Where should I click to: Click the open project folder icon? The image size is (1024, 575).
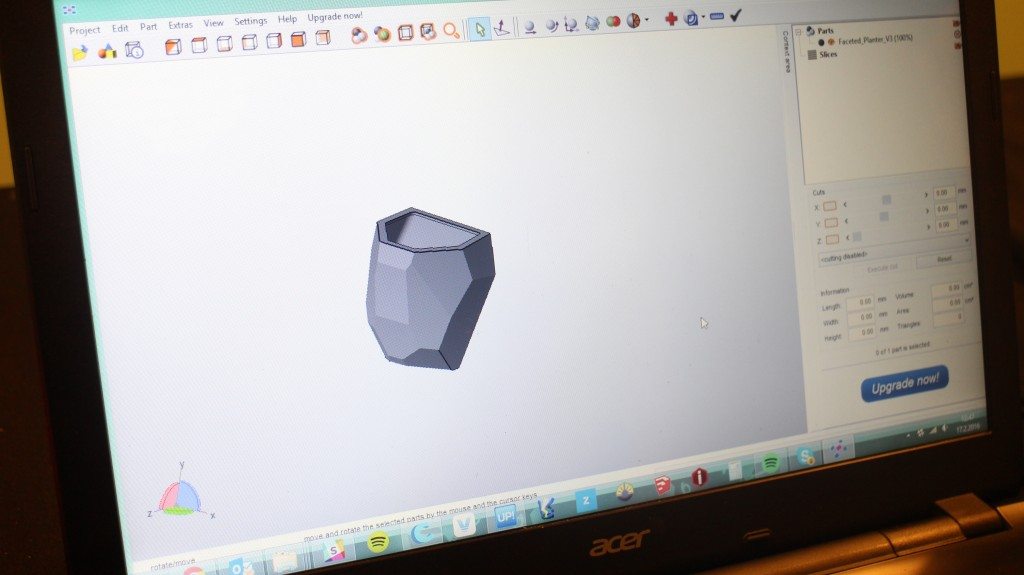[80, 53]
